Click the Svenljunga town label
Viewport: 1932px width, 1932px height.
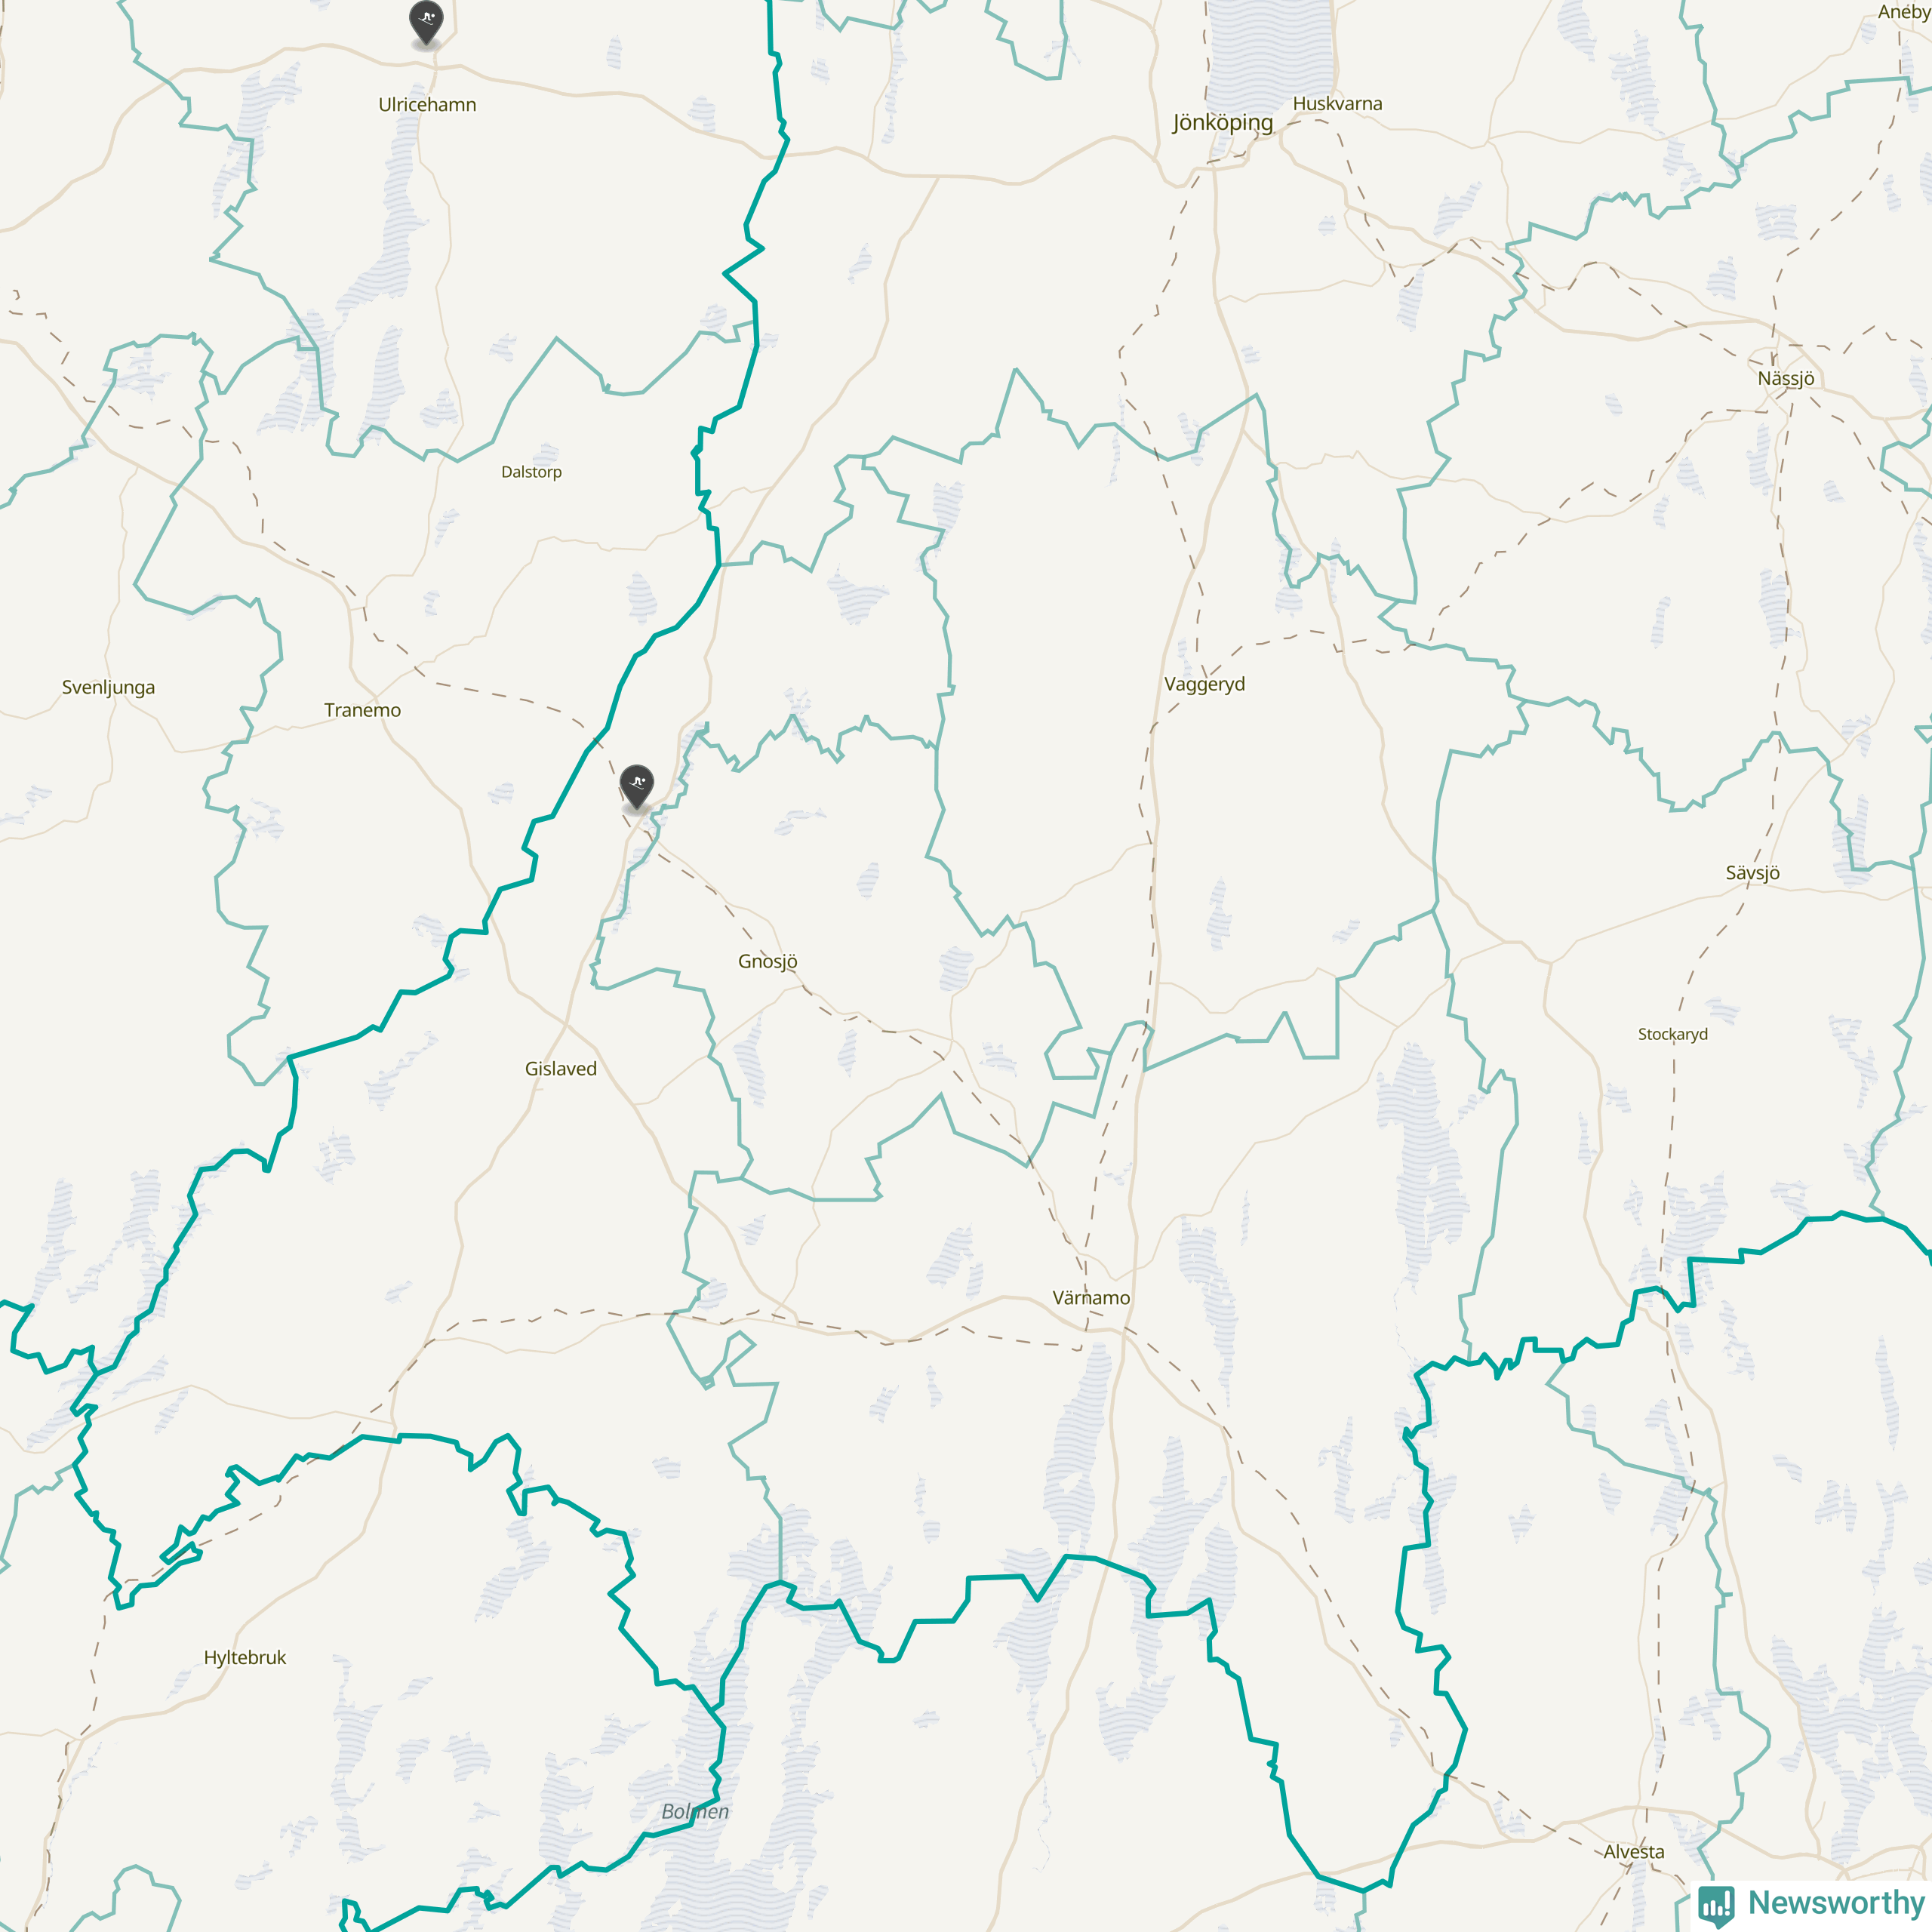108,687
